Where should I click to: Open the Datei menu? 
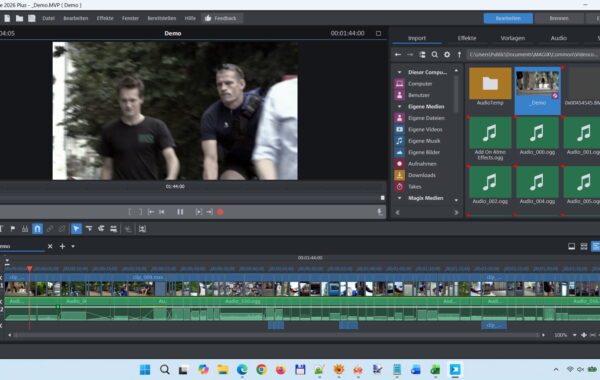[49, 18]
